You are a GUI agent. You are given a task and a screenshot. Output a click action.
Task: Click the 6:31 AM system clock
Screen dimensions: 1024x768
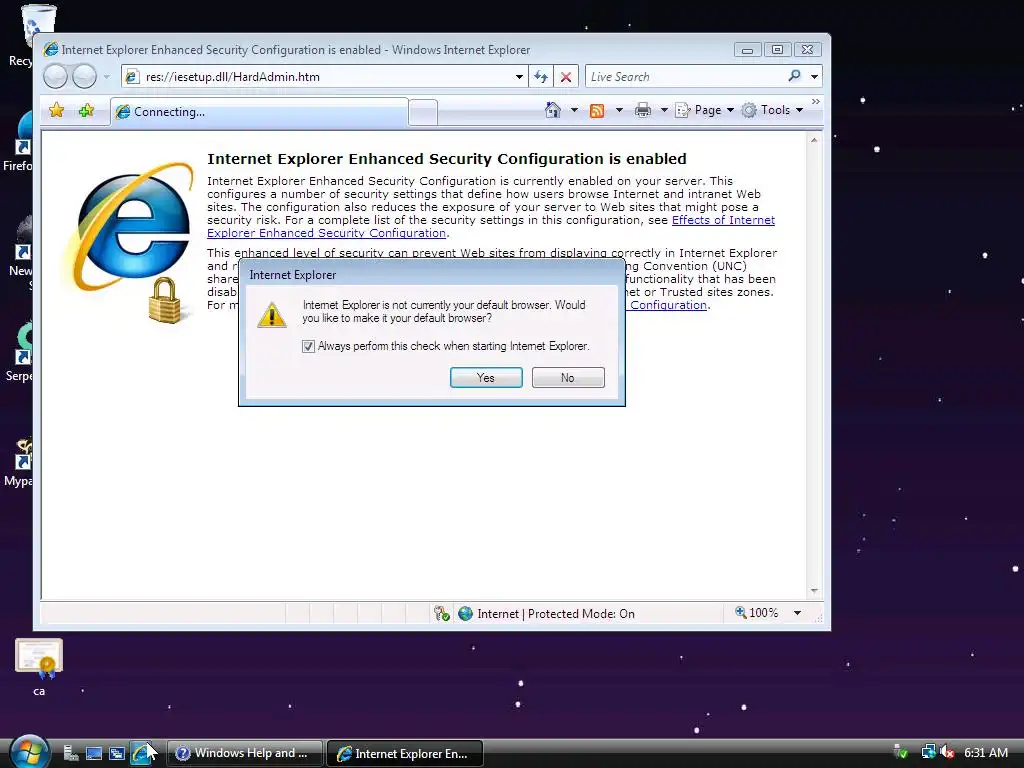point(985,752)
